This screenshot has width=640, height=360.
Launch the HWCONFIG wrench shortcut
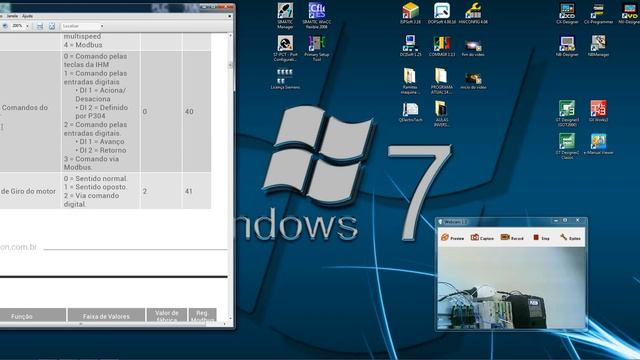pos(473,13)
